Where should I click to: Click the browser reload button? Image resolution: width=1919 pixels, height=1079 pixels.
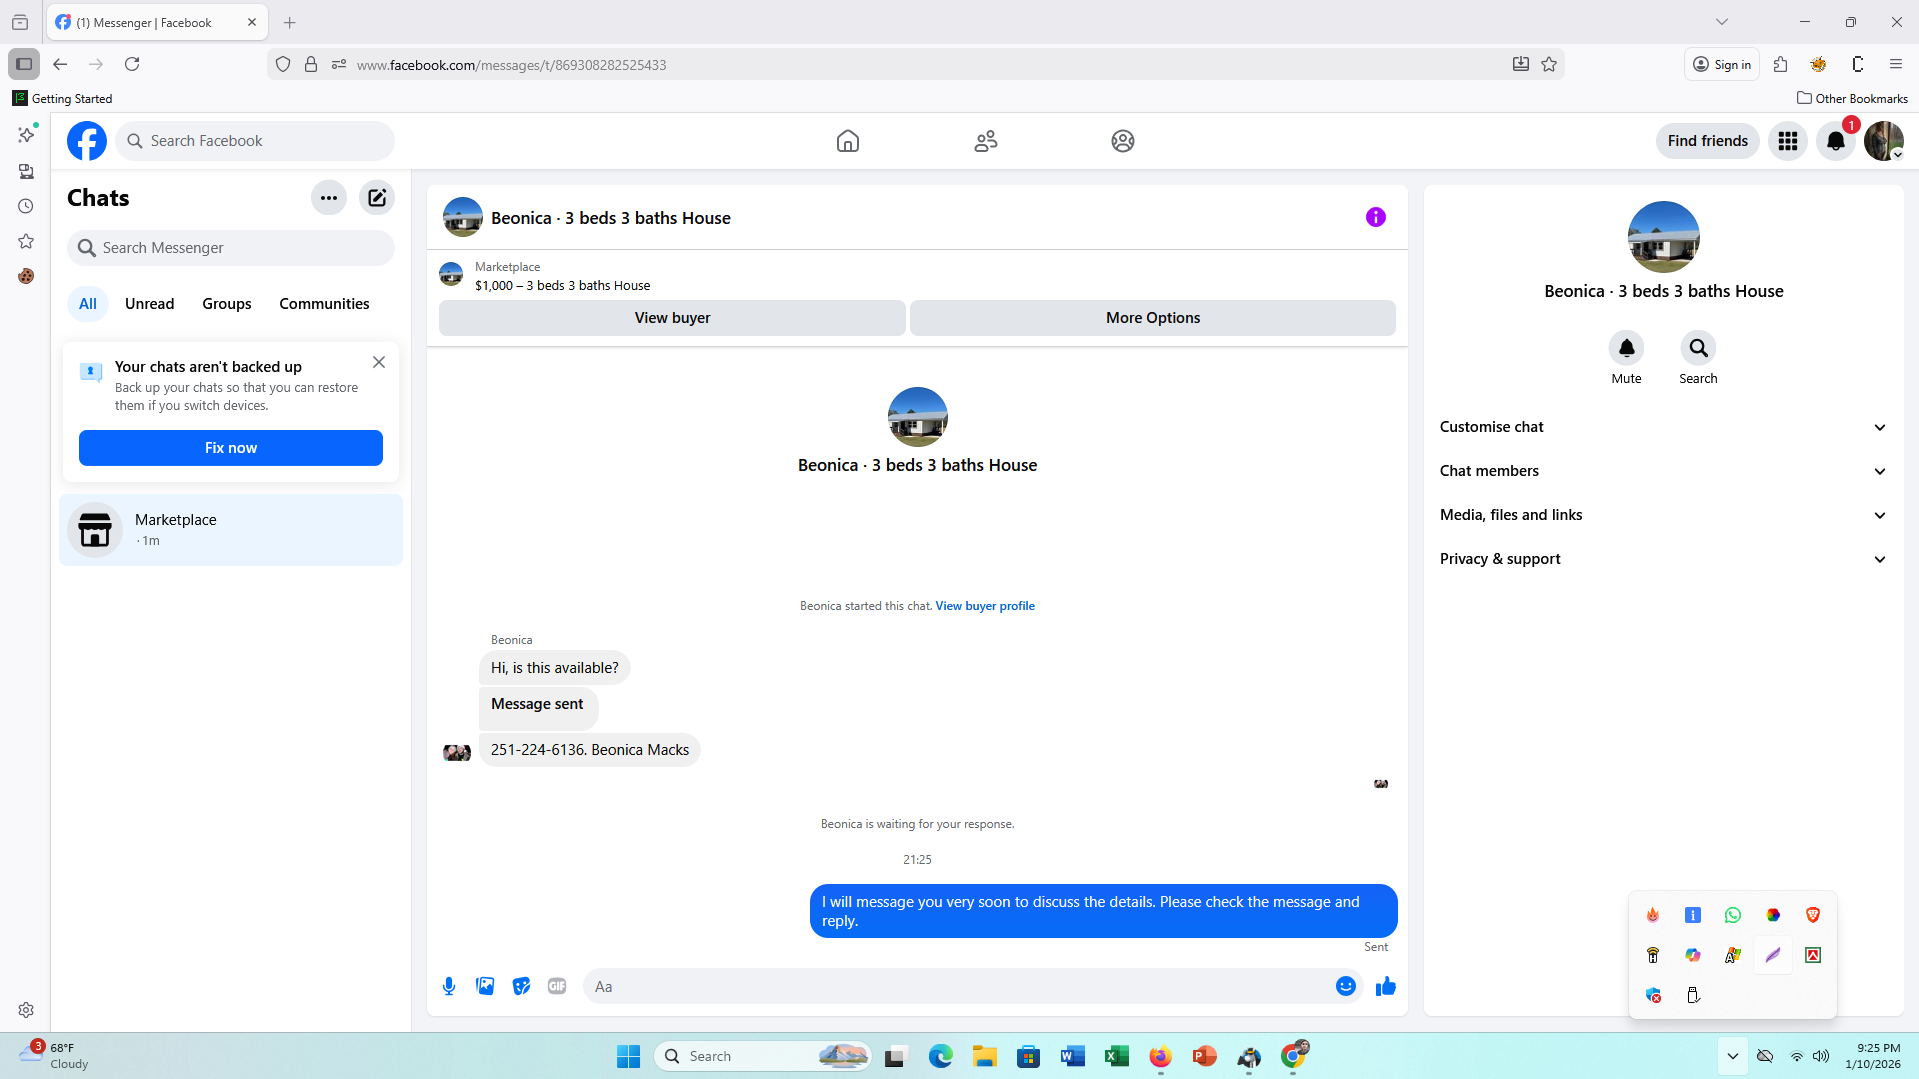click(132, 64)
